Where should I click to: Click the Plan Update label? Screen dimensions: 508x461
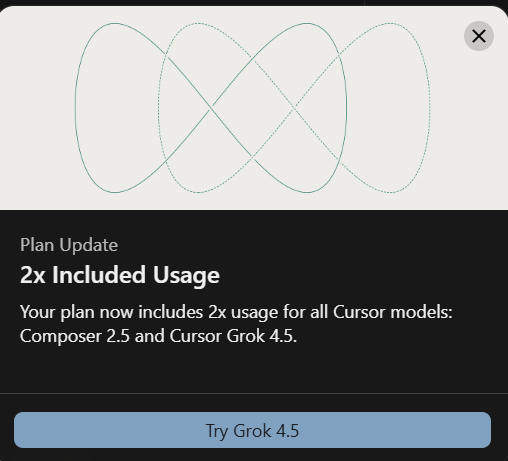click(69, 245)
